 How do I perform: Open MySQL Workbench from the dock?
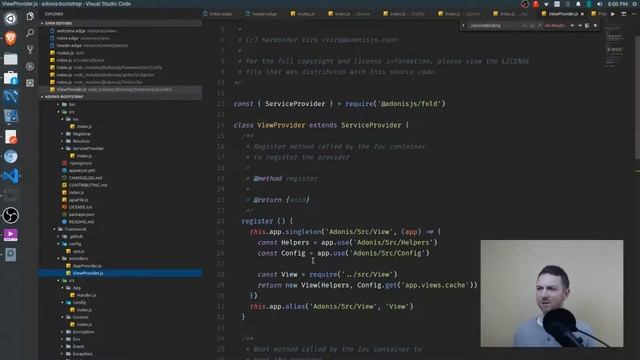(11, 97)
